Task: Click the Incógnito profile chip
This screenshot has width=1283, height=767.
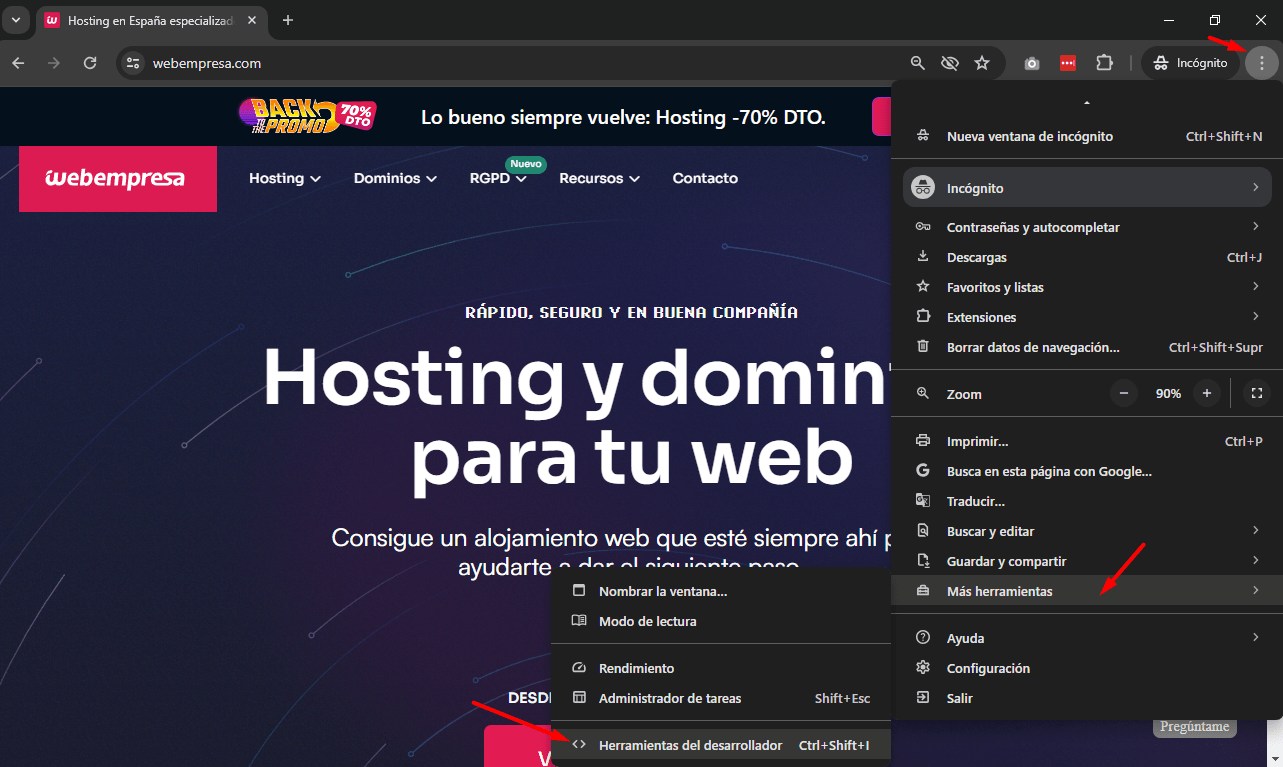Action: 1190,63
